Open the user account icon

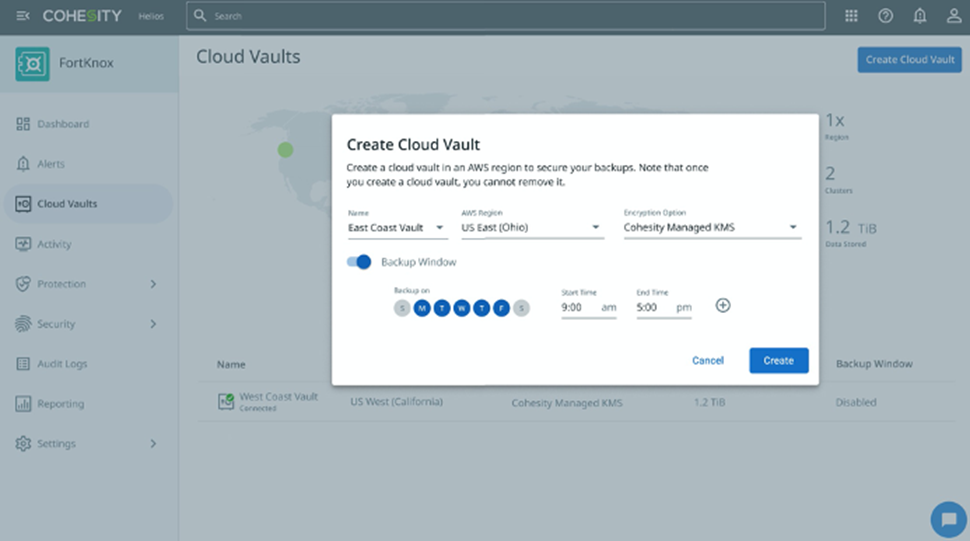953,16
